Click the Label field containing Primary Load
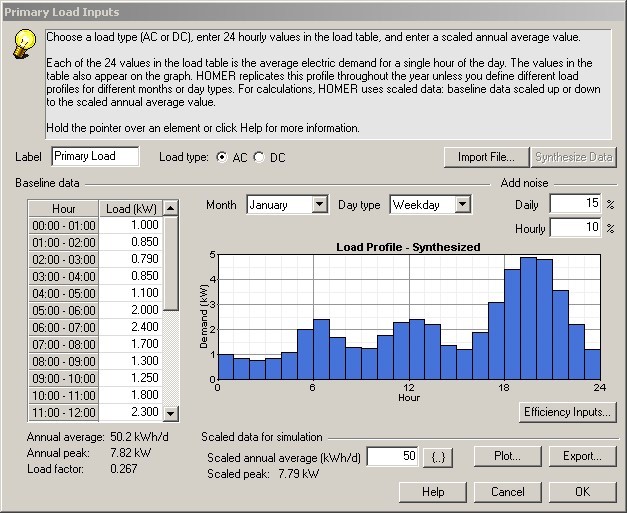Viewport: 627px width, 513px height. click(x=95, y=156)
